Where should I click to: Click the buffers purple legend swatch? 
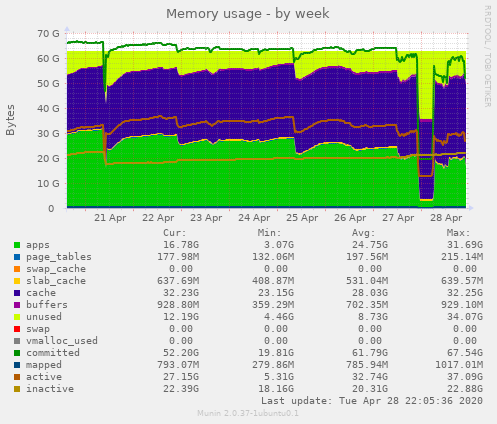point(17,305)
